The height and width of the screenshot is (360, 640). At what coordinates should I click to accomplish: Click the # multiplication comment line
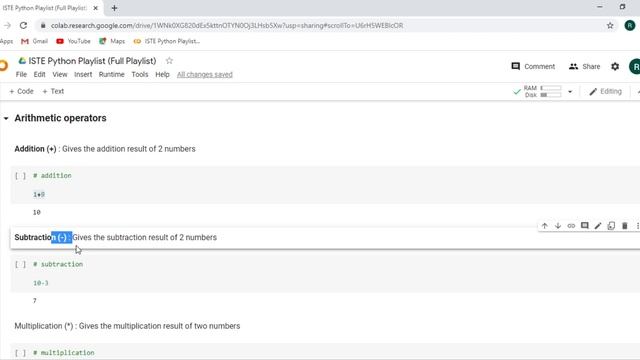point(64,353)
